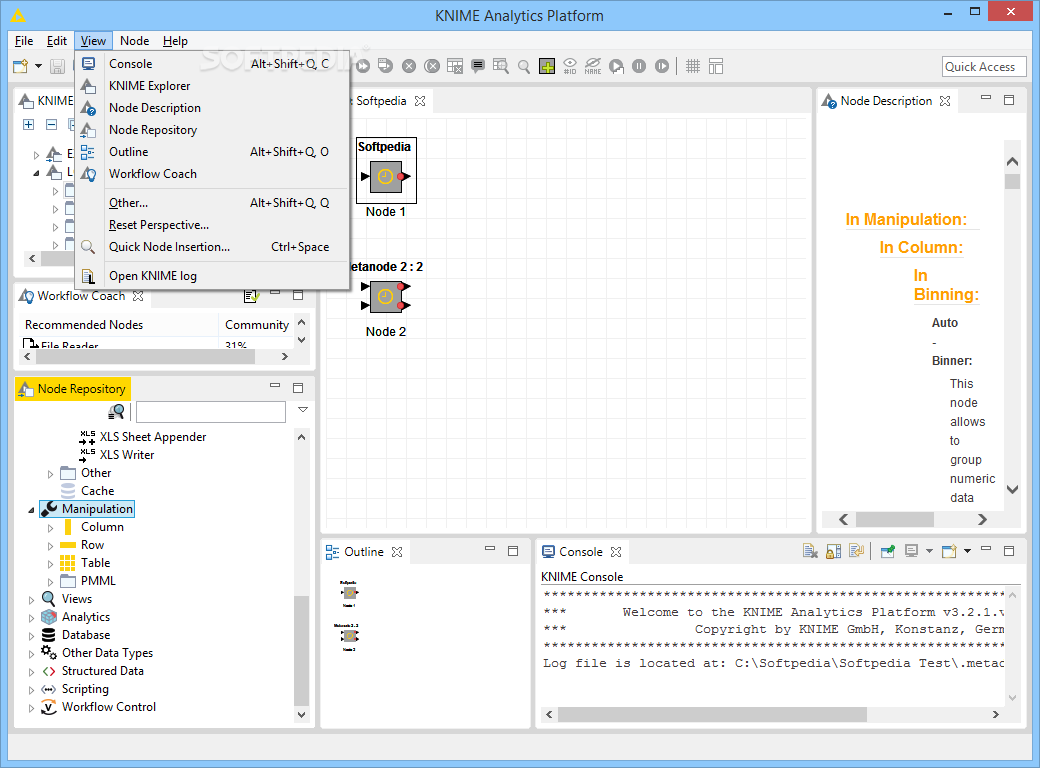Click Execute and open views icon
1040x768 pixels.
[385, 66]
